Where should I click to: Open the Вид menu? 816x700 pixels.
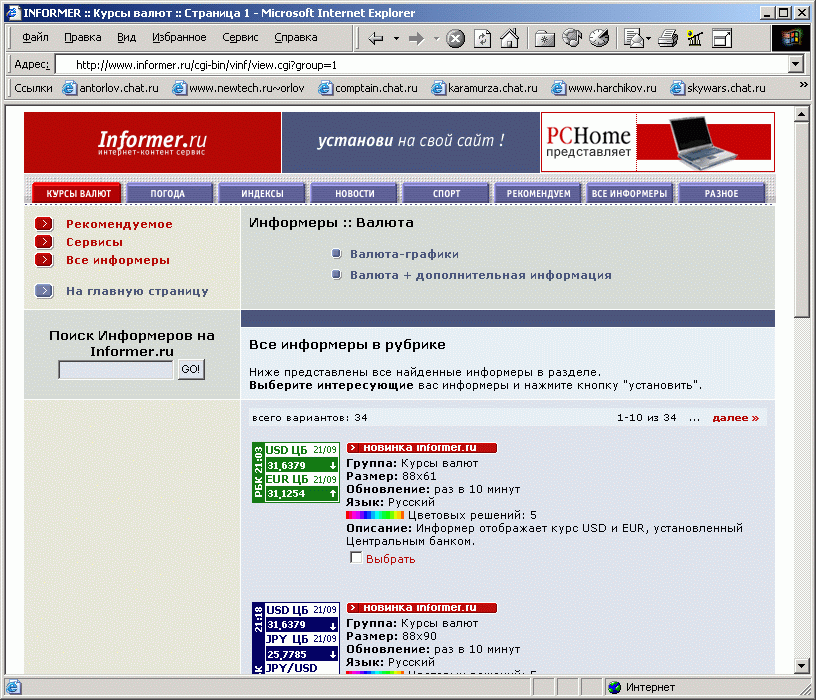(x=126, y=37)
